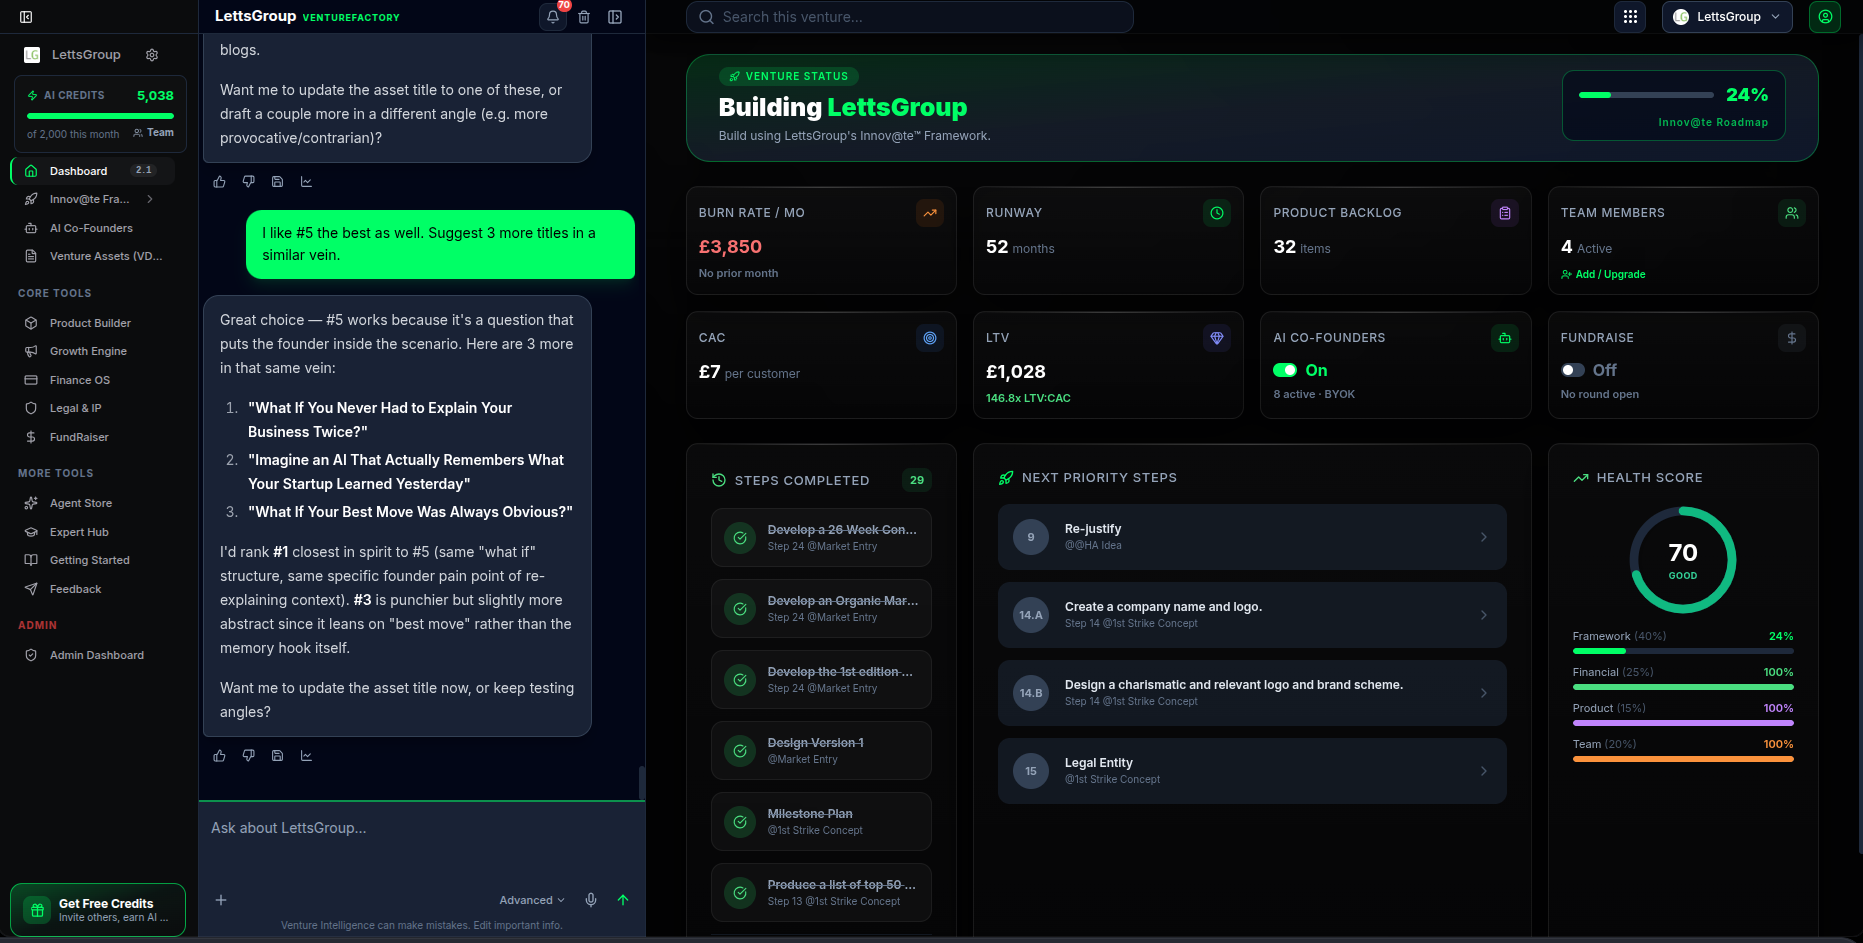Delete the chat using the trash icon
The width and height of the screenshot is (1863, 943).
tap(584, 17)
